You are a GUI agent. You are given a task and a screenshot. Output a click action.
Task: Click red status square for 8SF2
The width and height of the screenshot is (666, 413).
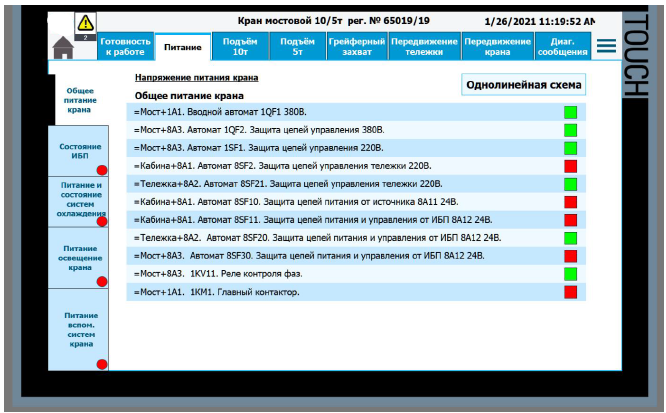click(570, 166)
